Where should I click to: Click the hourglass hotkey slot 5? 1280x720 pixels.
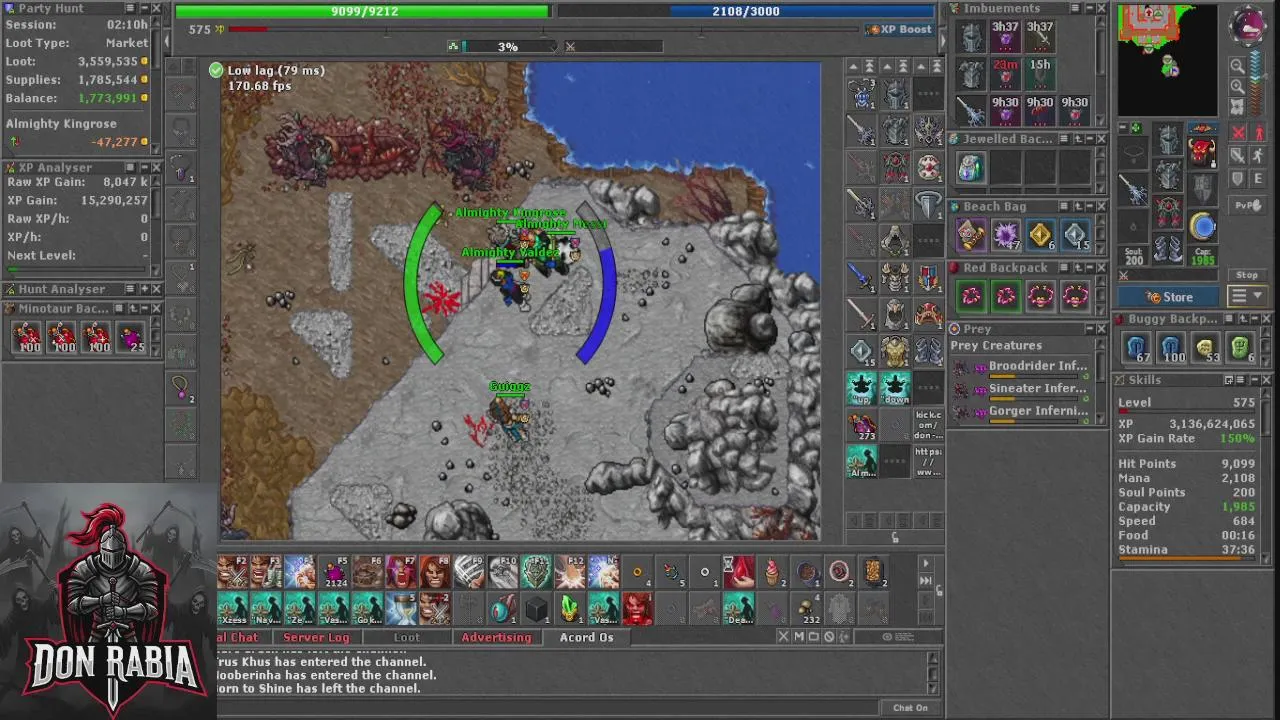point(402,607)
